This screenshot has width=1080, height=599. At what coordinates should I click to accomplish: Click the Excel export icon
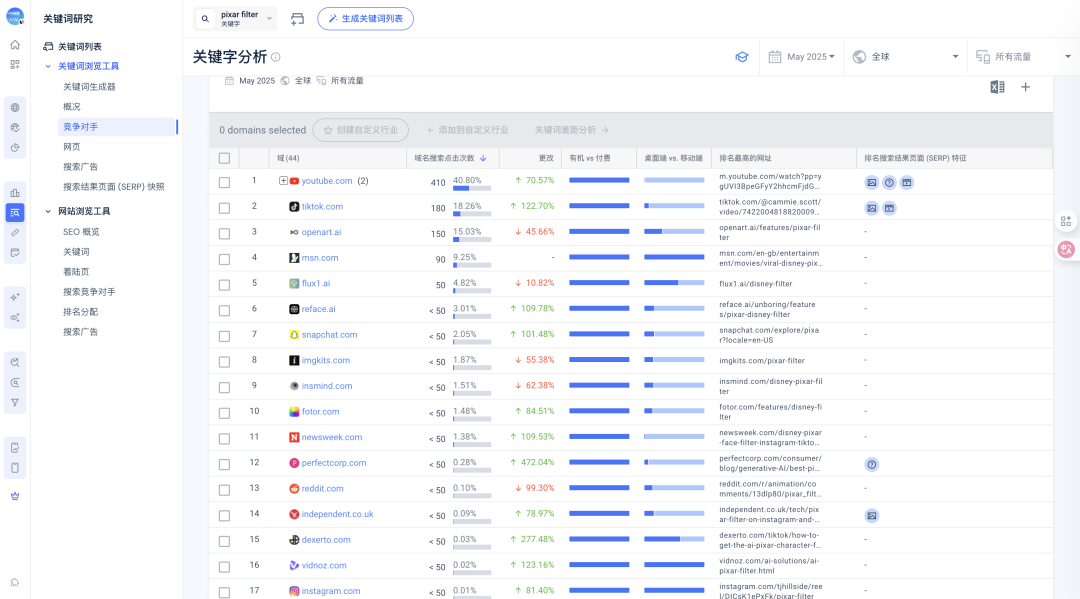(997, 87)
